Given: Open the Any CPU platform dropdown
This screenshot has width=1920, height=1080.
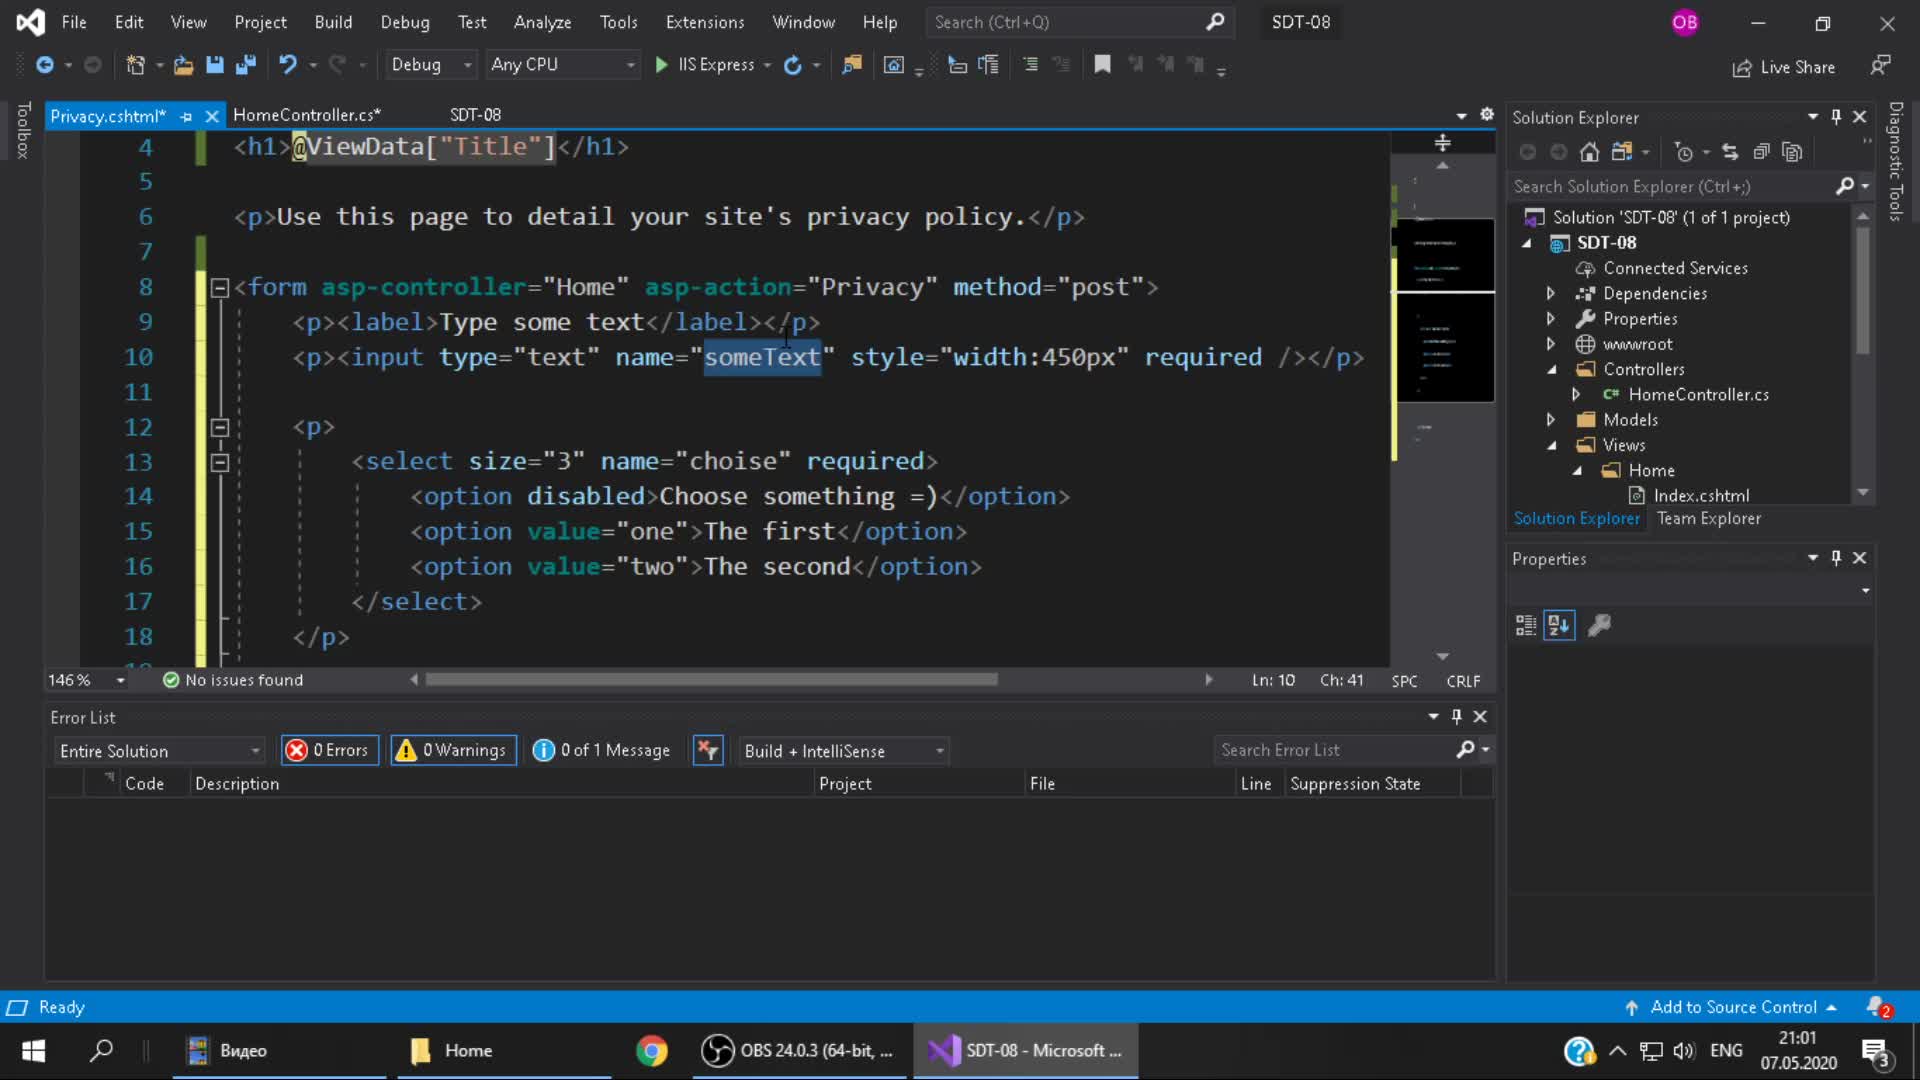Looking at the screenshot, I should coord(563,65).
